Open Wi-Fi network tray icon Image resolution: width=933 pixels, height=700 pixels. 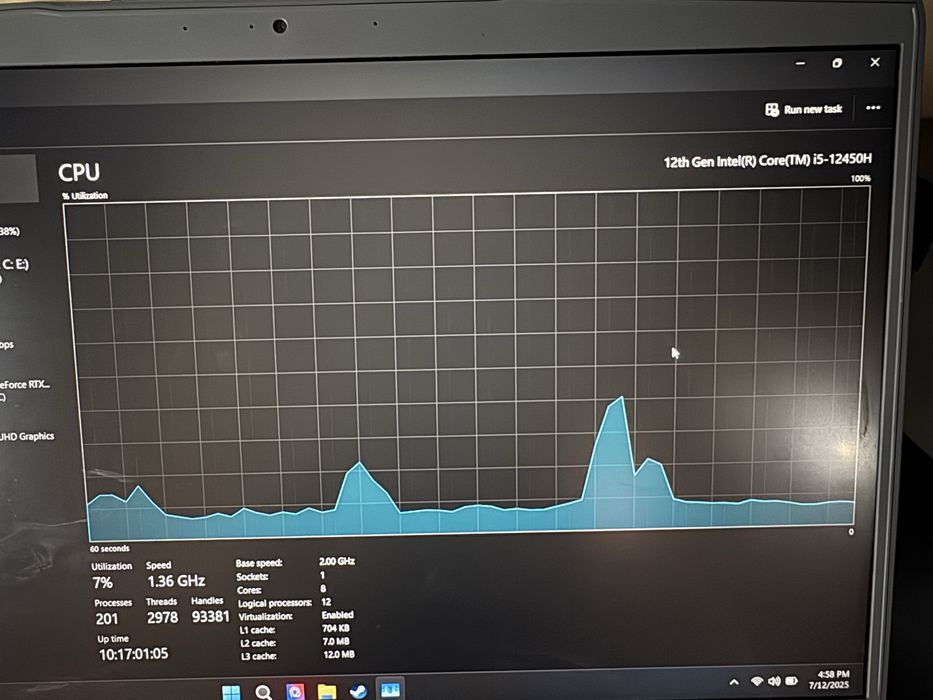[756, 681]
